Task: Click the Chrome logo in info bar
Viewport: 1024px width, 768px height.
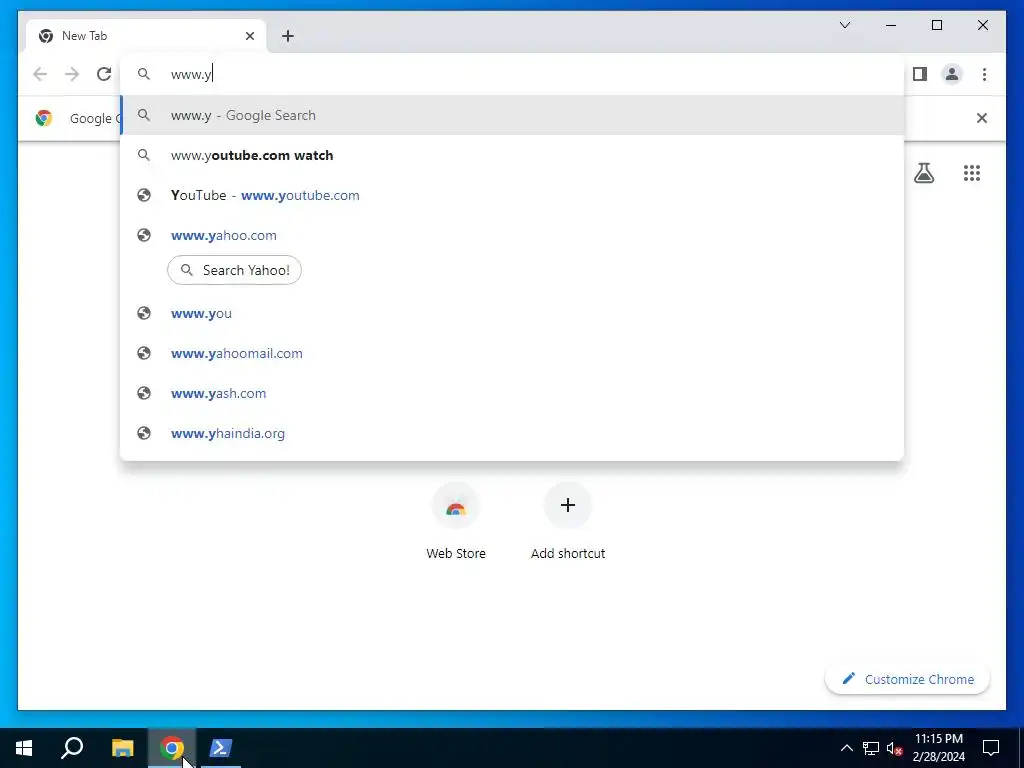Action: pyautogui.click(x=44, y=118)
